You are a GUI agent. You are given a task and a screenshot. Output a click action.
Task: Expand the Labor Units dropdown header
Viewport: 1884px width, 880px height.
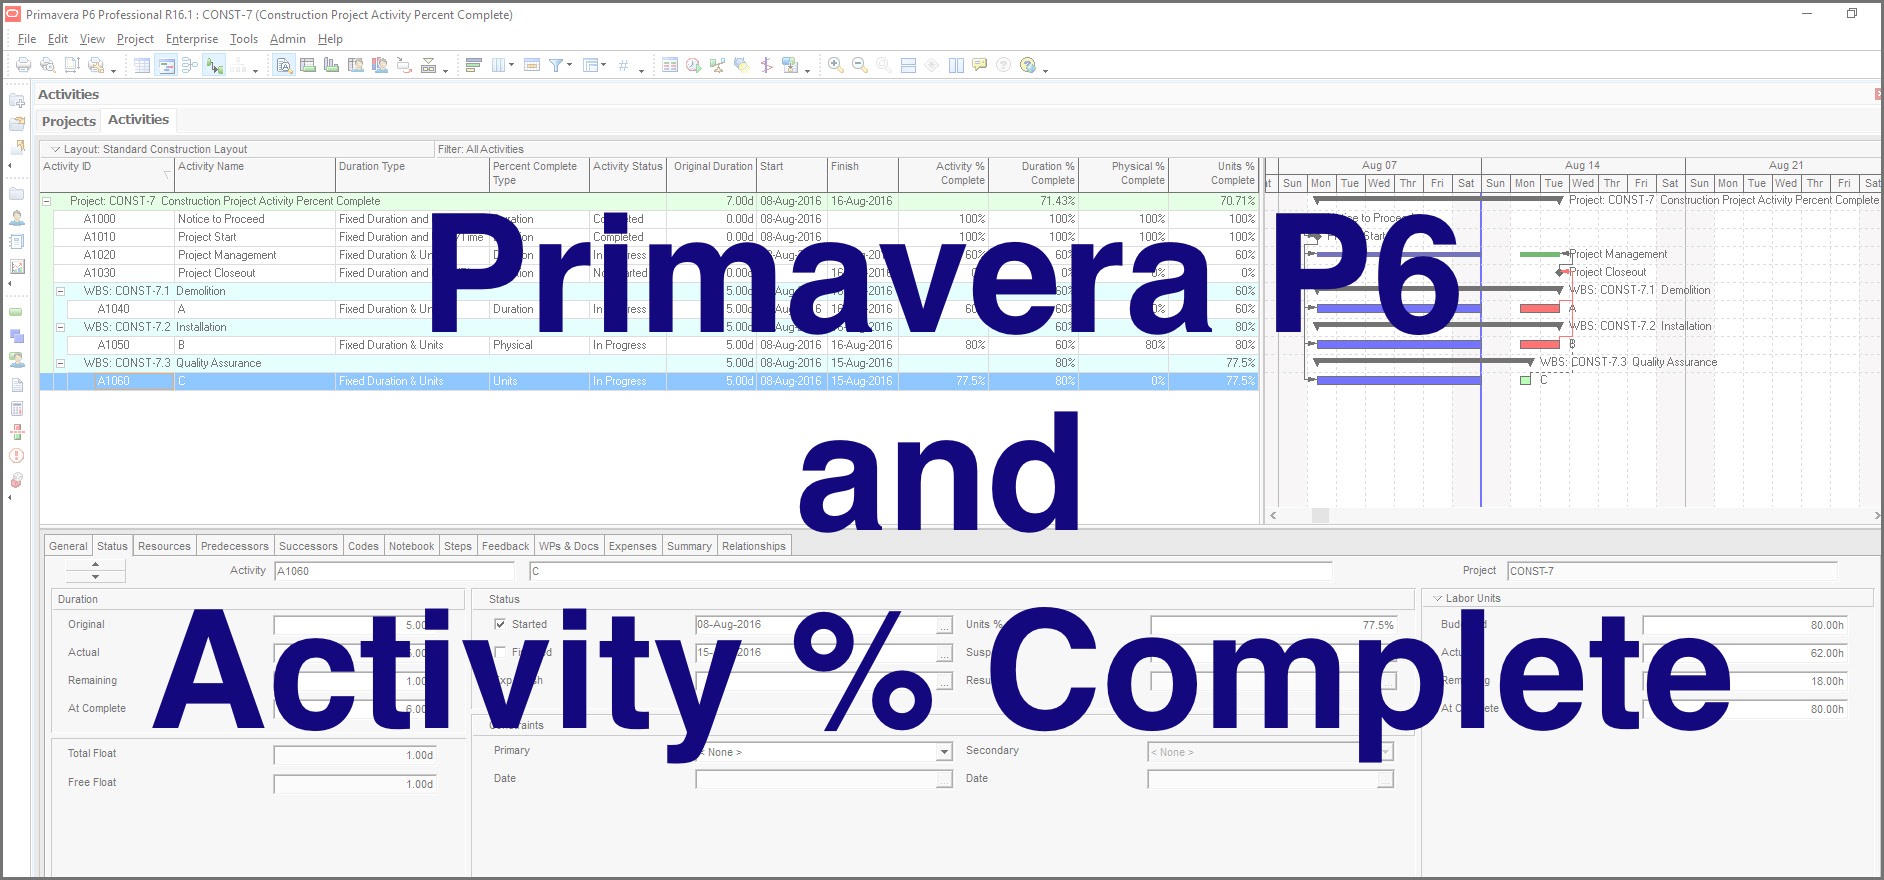1438,598
